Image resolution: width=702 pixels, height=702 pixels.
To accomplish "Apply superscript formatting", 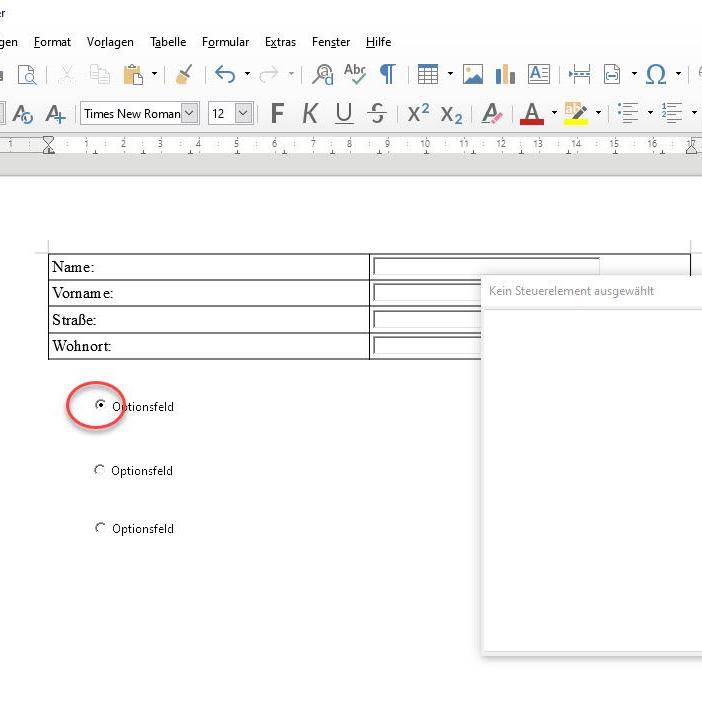I will (x=418, y=113).
